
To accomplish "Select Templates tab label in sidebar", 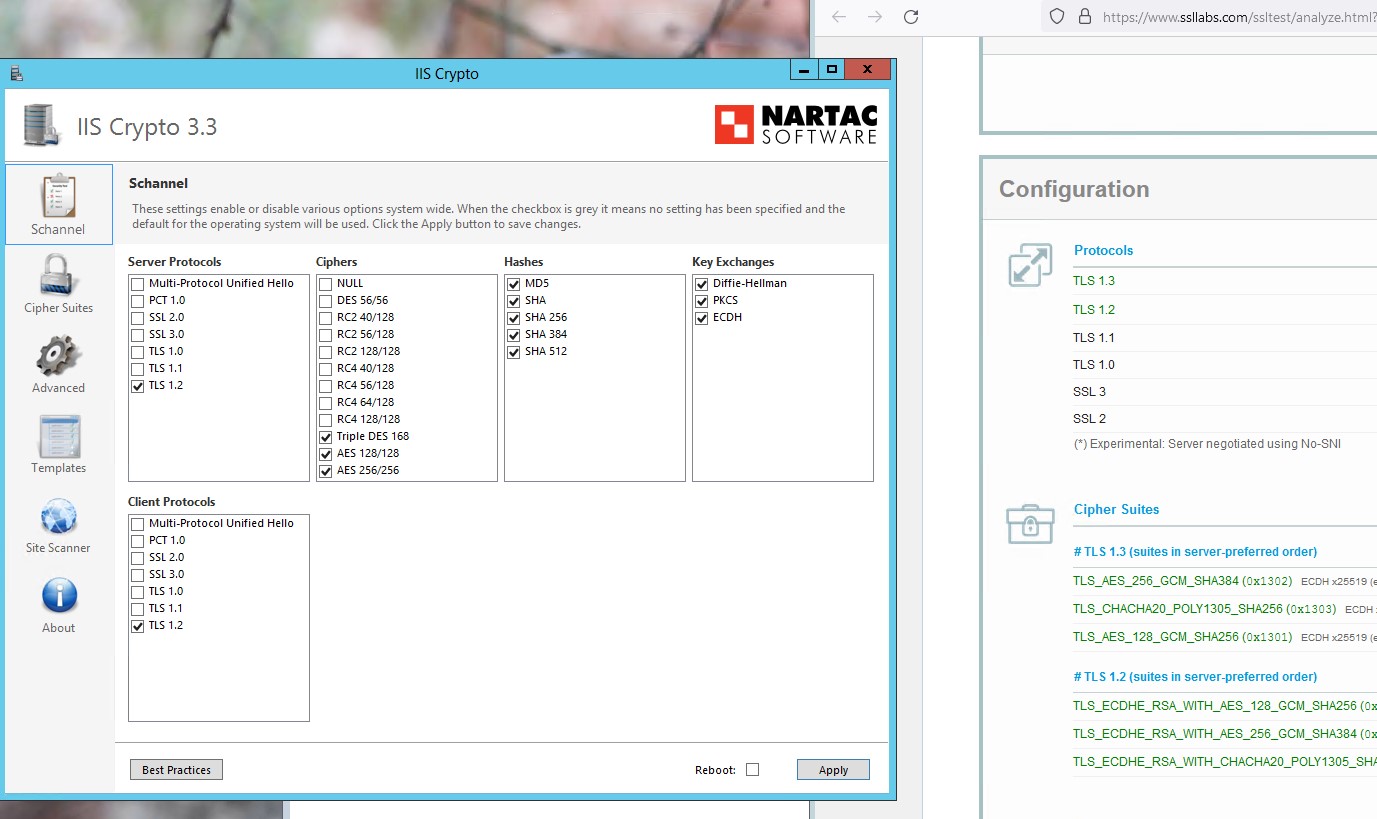I will coord(58,468).
